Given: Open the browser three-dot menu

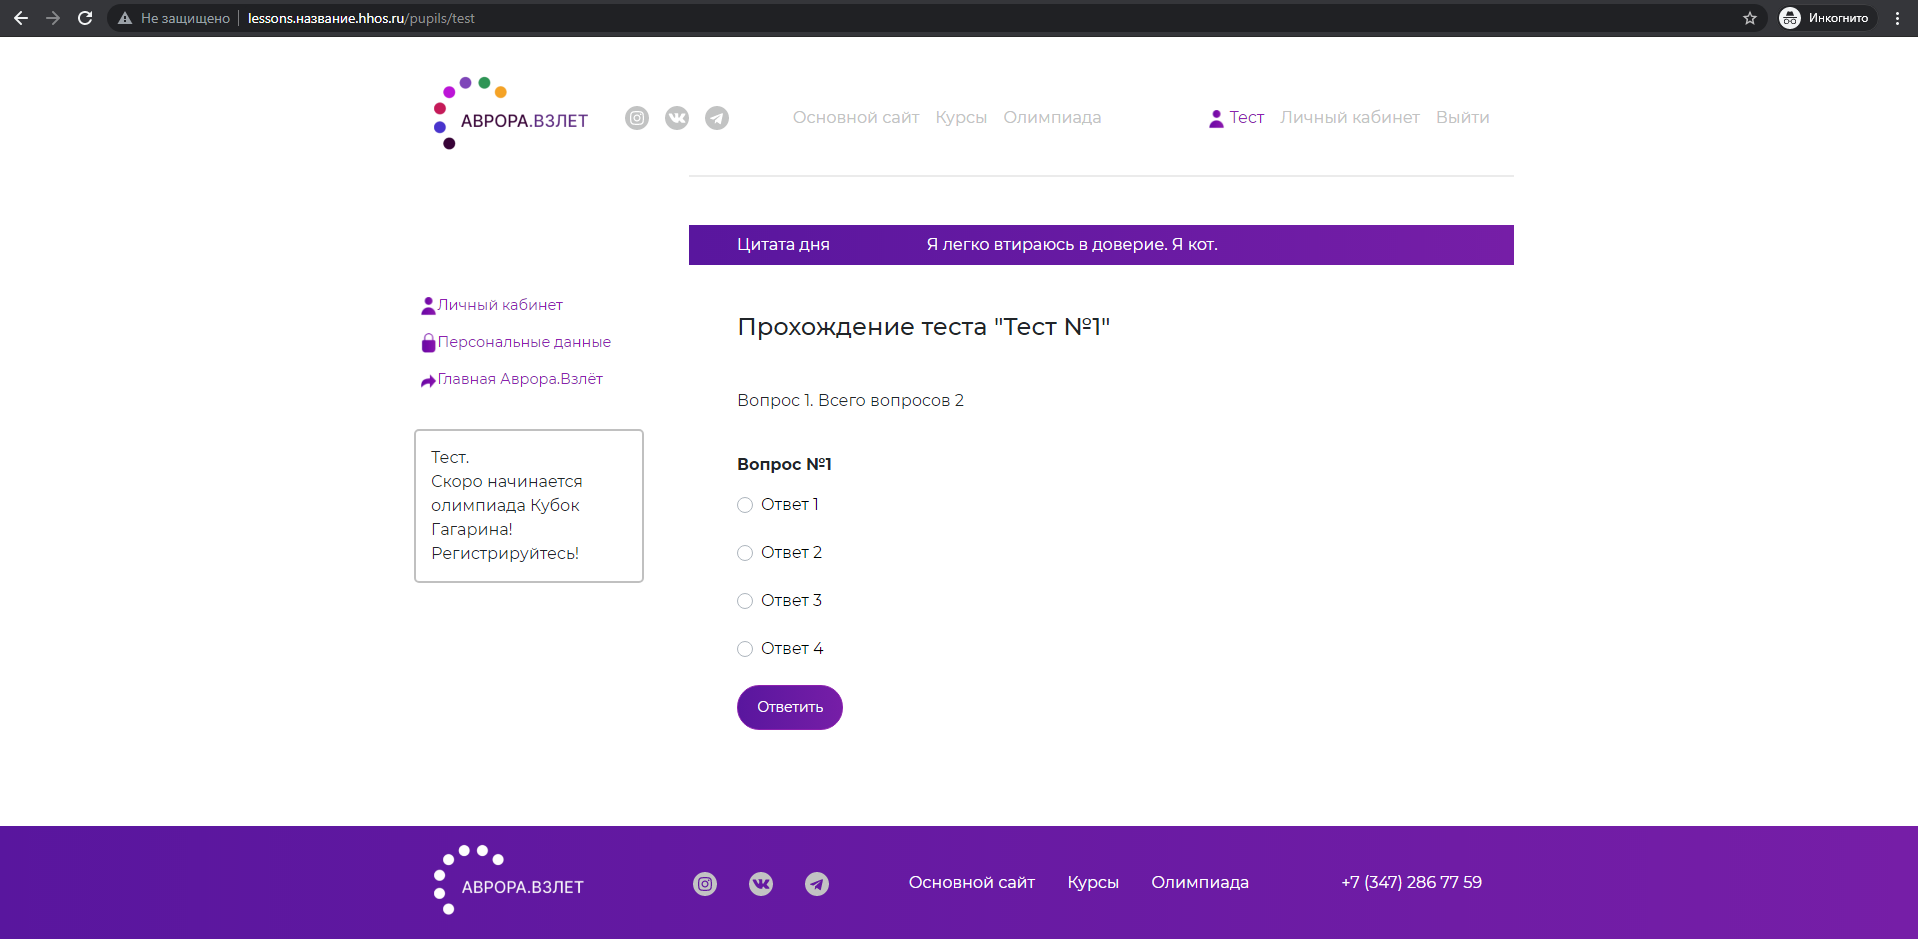Looking at the screenshot, I should click(1897, 18).
